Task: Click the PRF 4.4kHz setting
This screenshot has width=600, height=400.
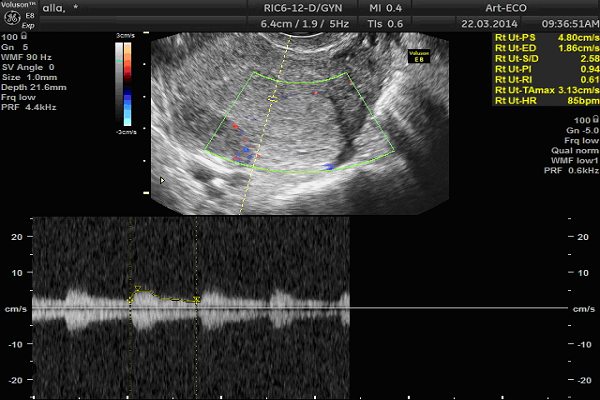Action: 29,107
